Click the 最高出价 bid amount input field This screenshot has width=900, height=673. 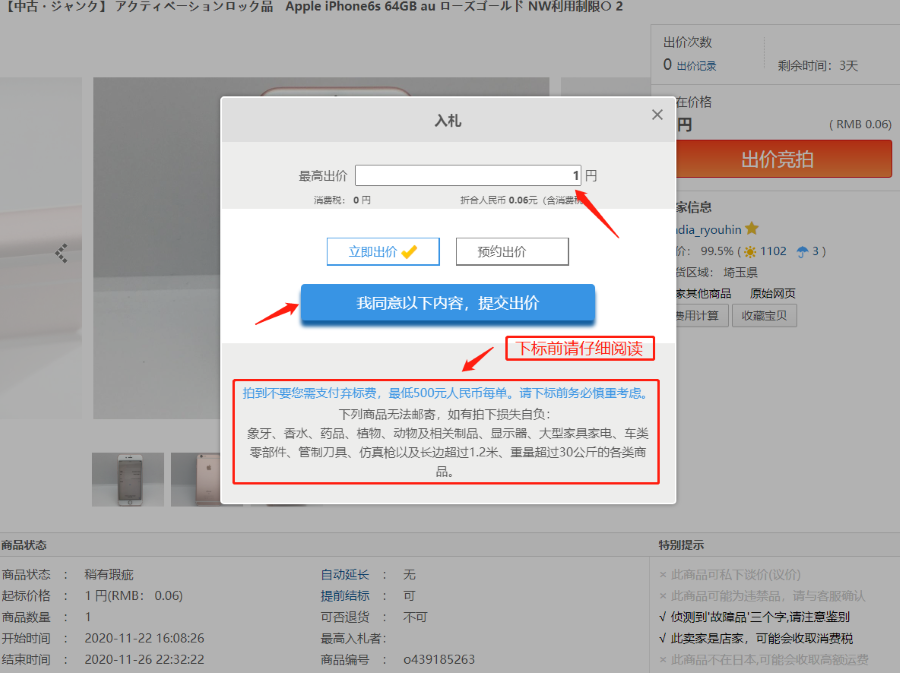467,173
